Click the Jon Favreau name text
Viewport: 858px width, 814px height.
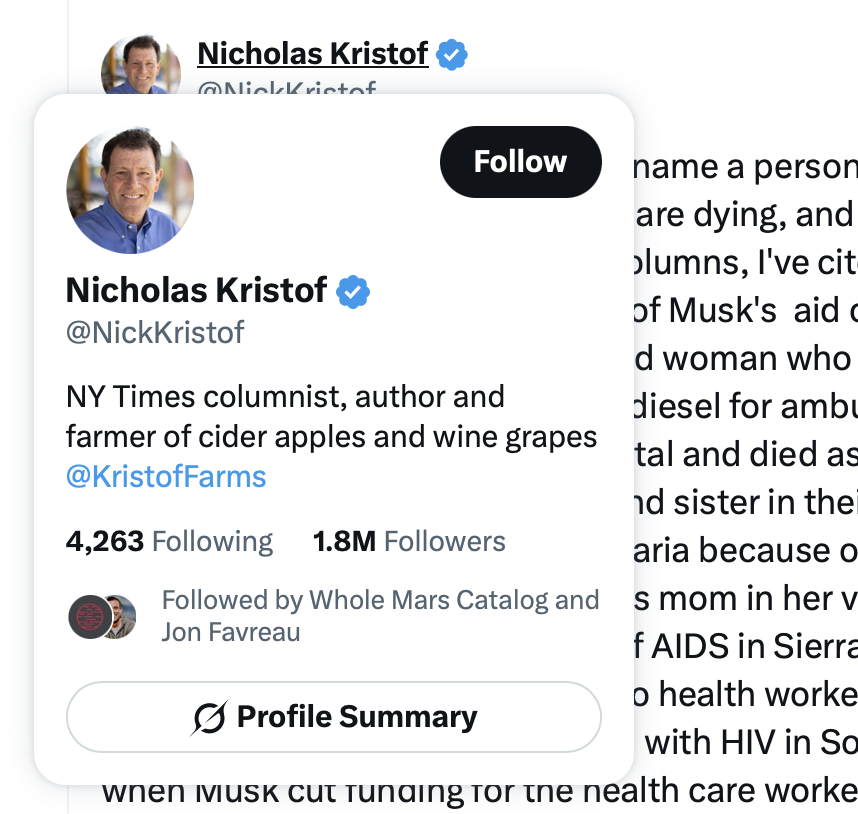(230, 632)
